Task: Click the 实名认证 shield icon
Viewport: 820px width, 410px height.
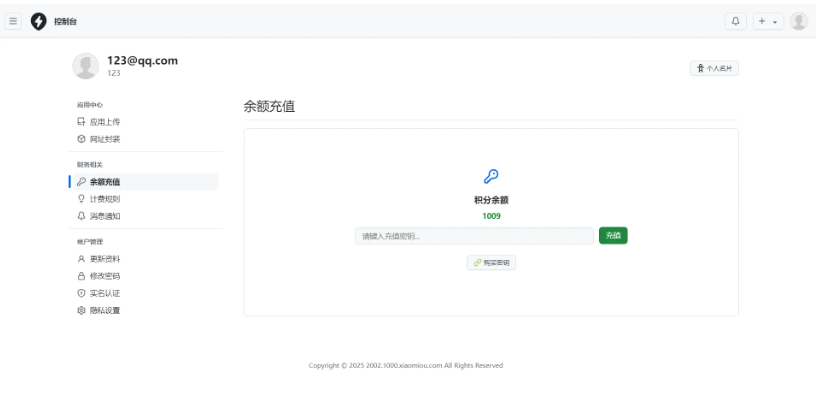Action: tap(81, 293)
